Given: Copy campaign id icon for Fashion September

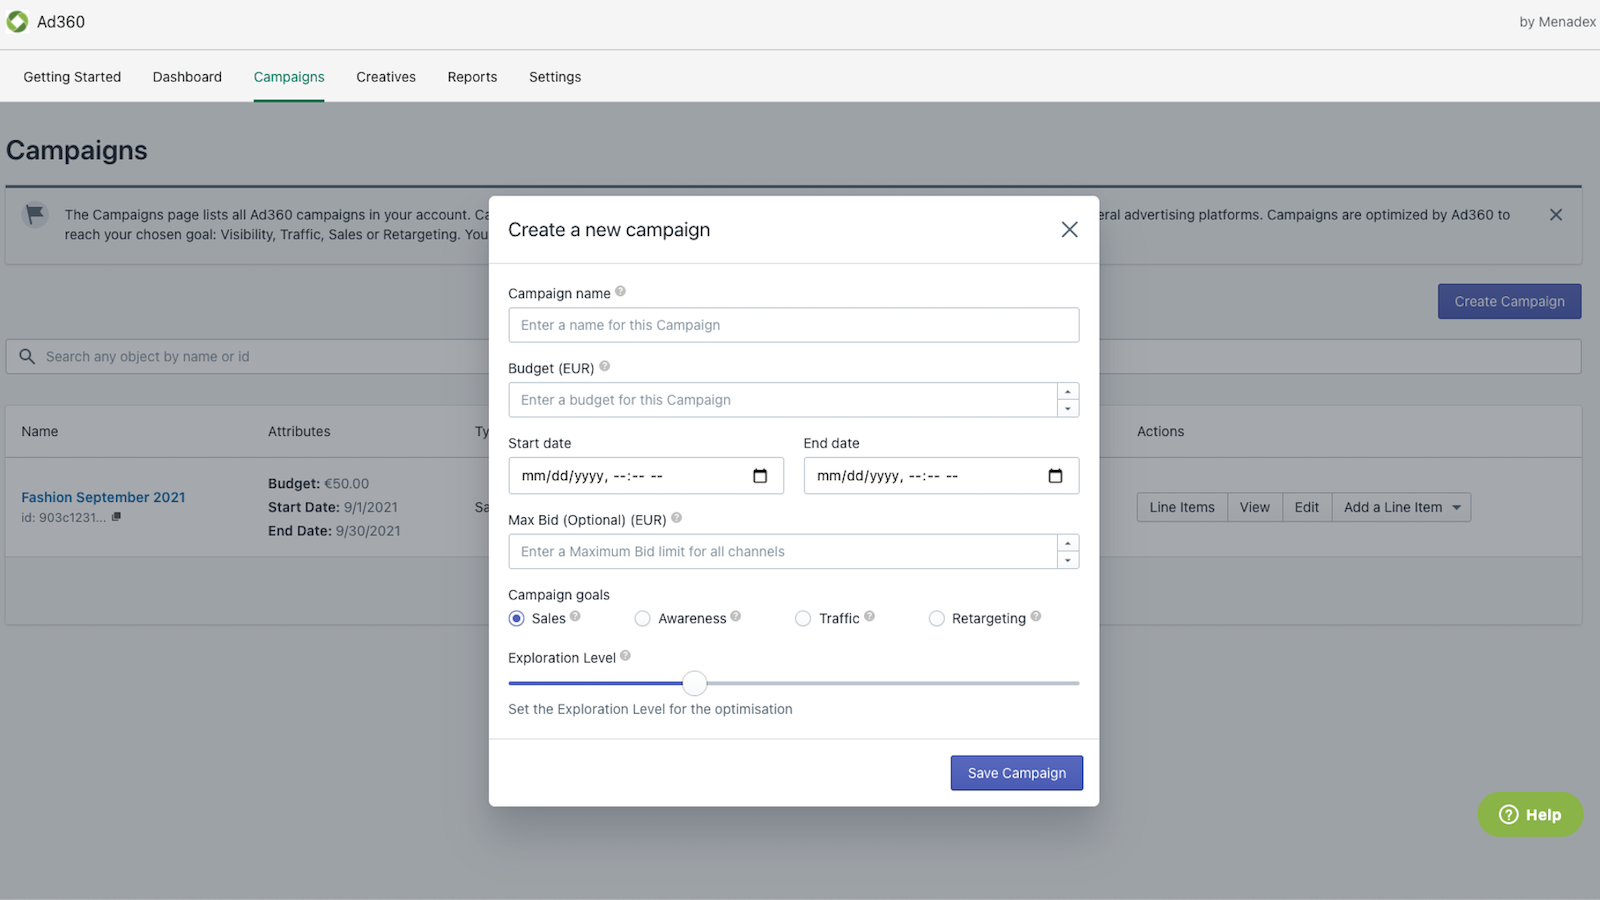Looking at the screenshot, I should point(116,517).
